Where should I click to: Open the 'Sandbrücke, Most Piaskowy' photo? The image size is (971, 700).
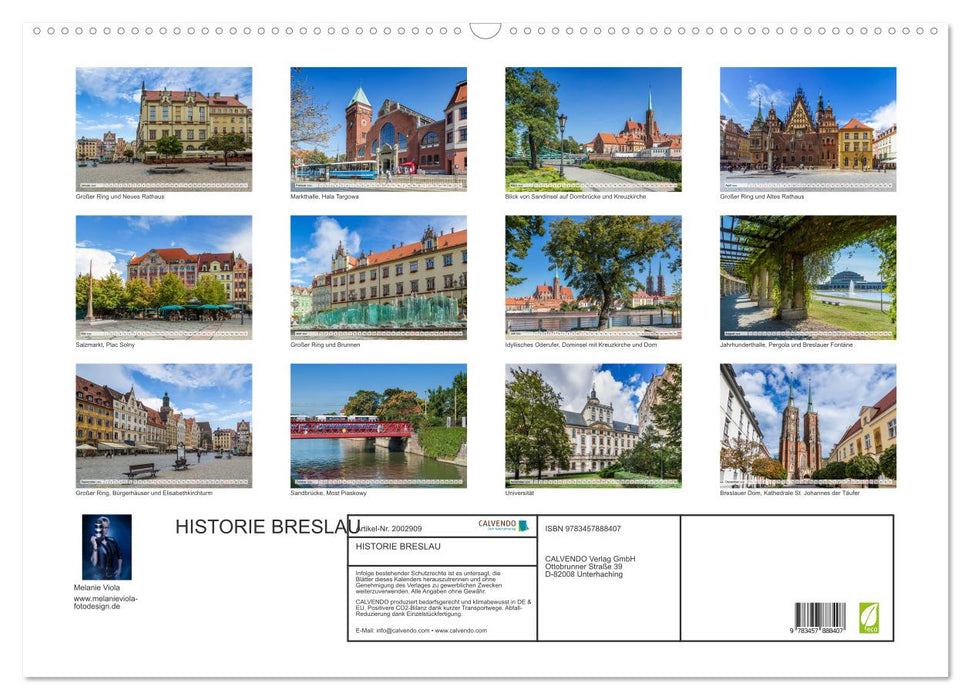(378, 425)
